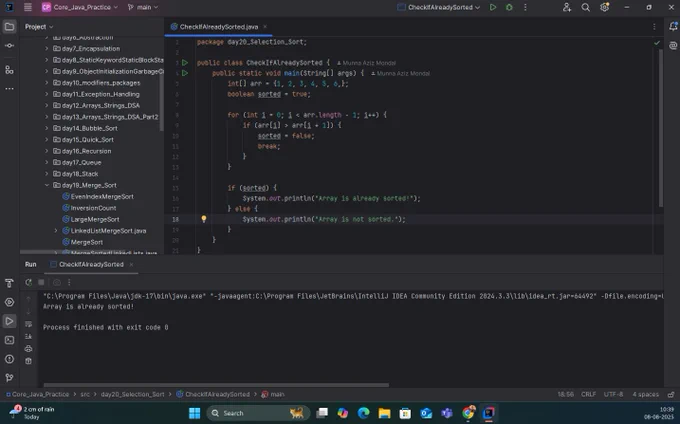This screenshot has height=424, width=680.
Task: Open the hamburger main menu
Action: 28,7
